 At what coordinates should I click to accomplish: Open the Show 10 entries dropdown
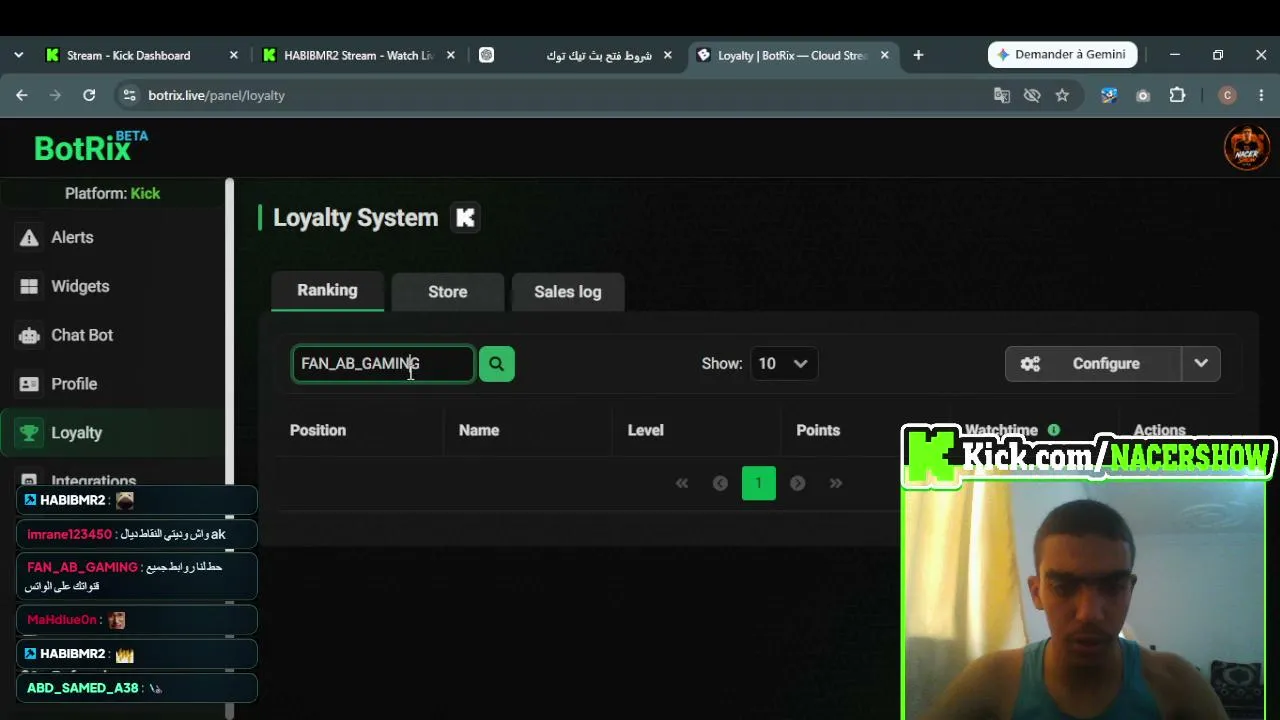point(783,364)
